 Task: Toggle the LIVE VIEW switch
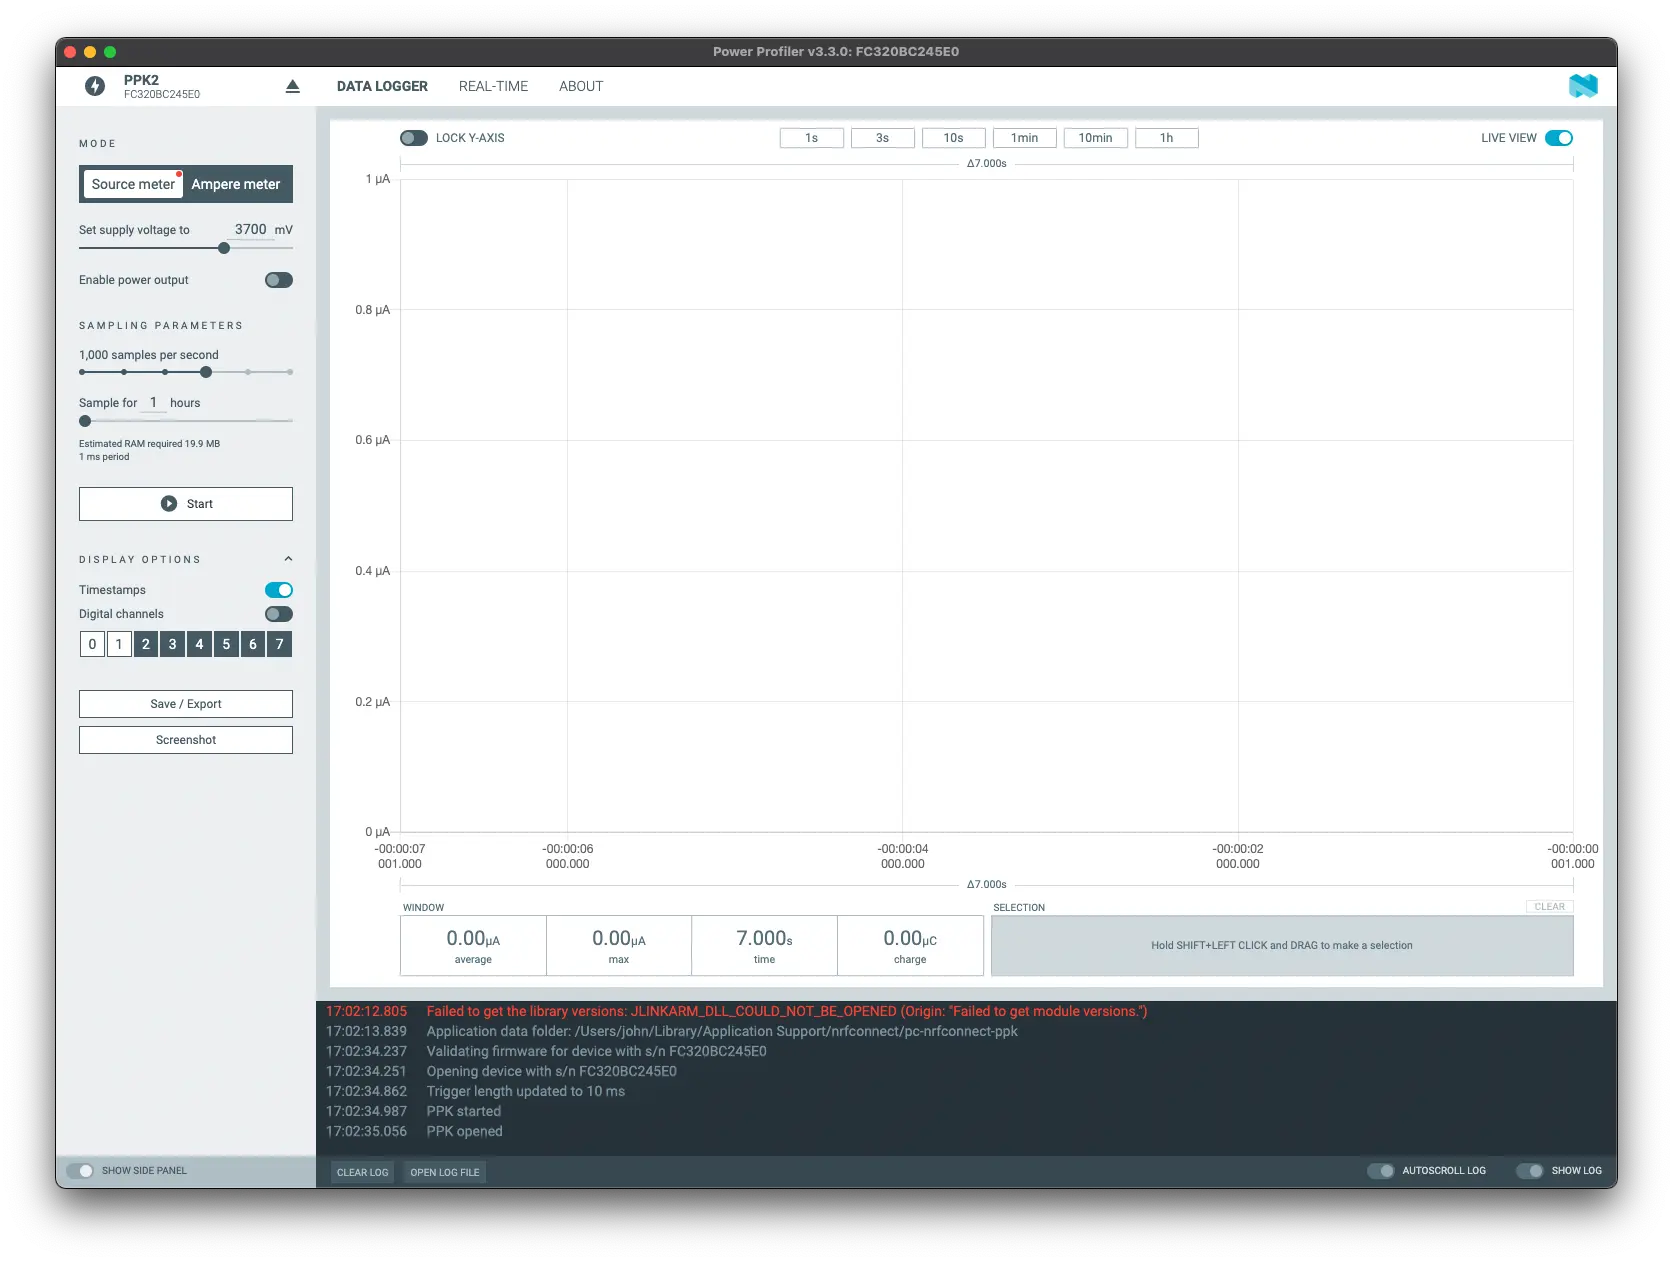(1559, 138)
